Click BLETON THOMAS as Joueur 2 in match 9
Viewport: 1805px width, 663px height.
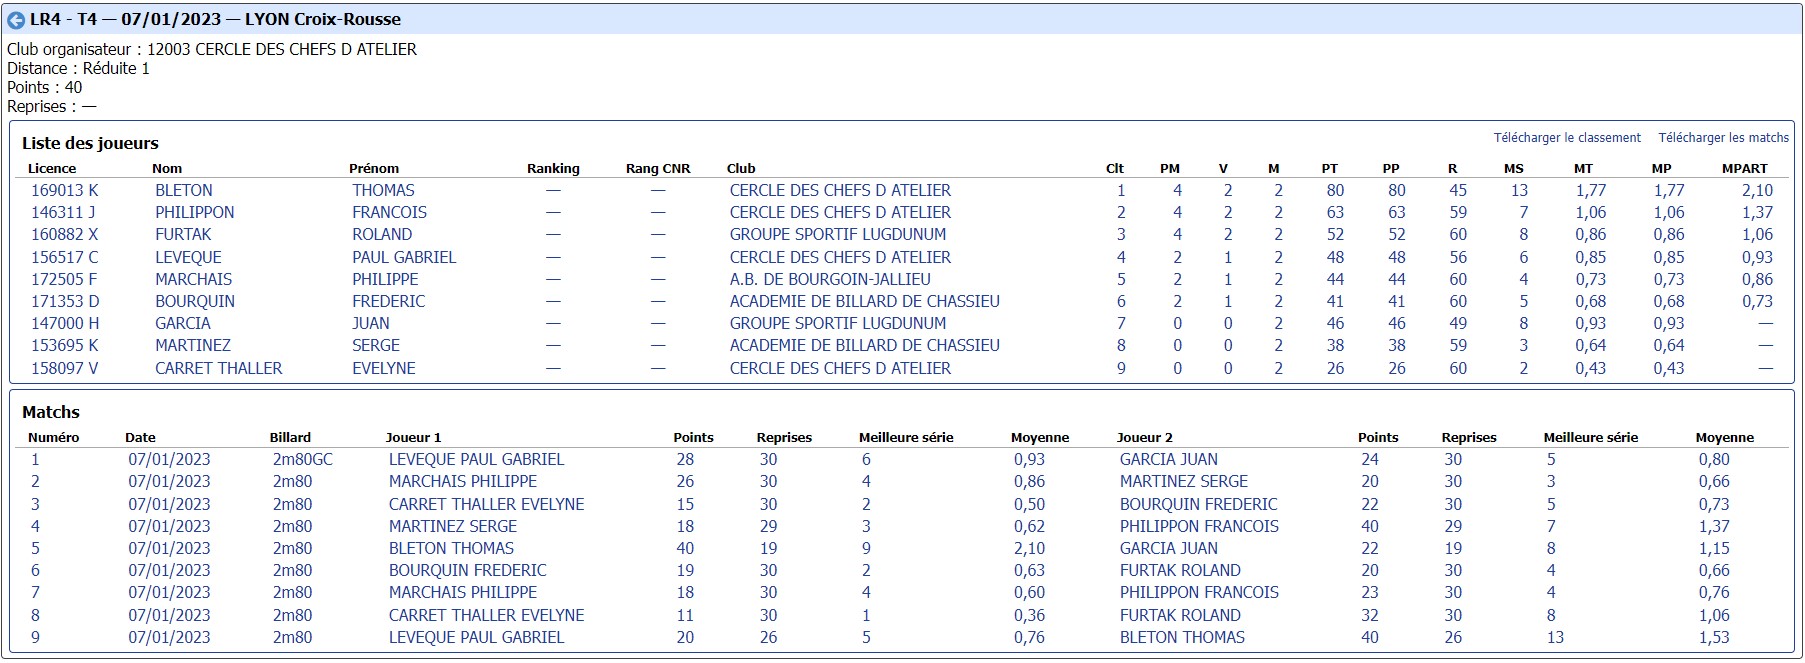pyautogui.click(x=1183, y=637)
